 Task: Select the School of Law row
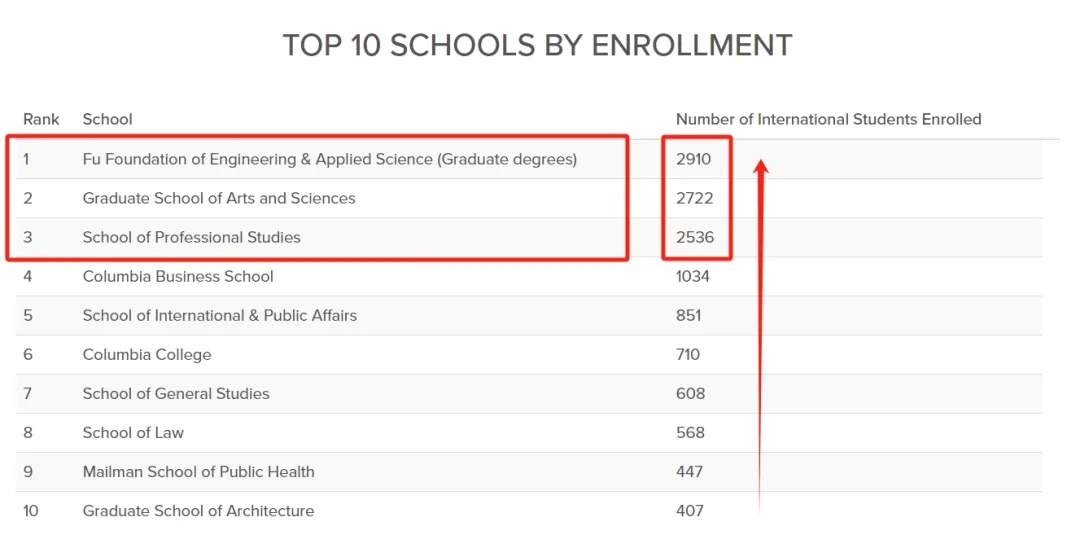[529, 433]
